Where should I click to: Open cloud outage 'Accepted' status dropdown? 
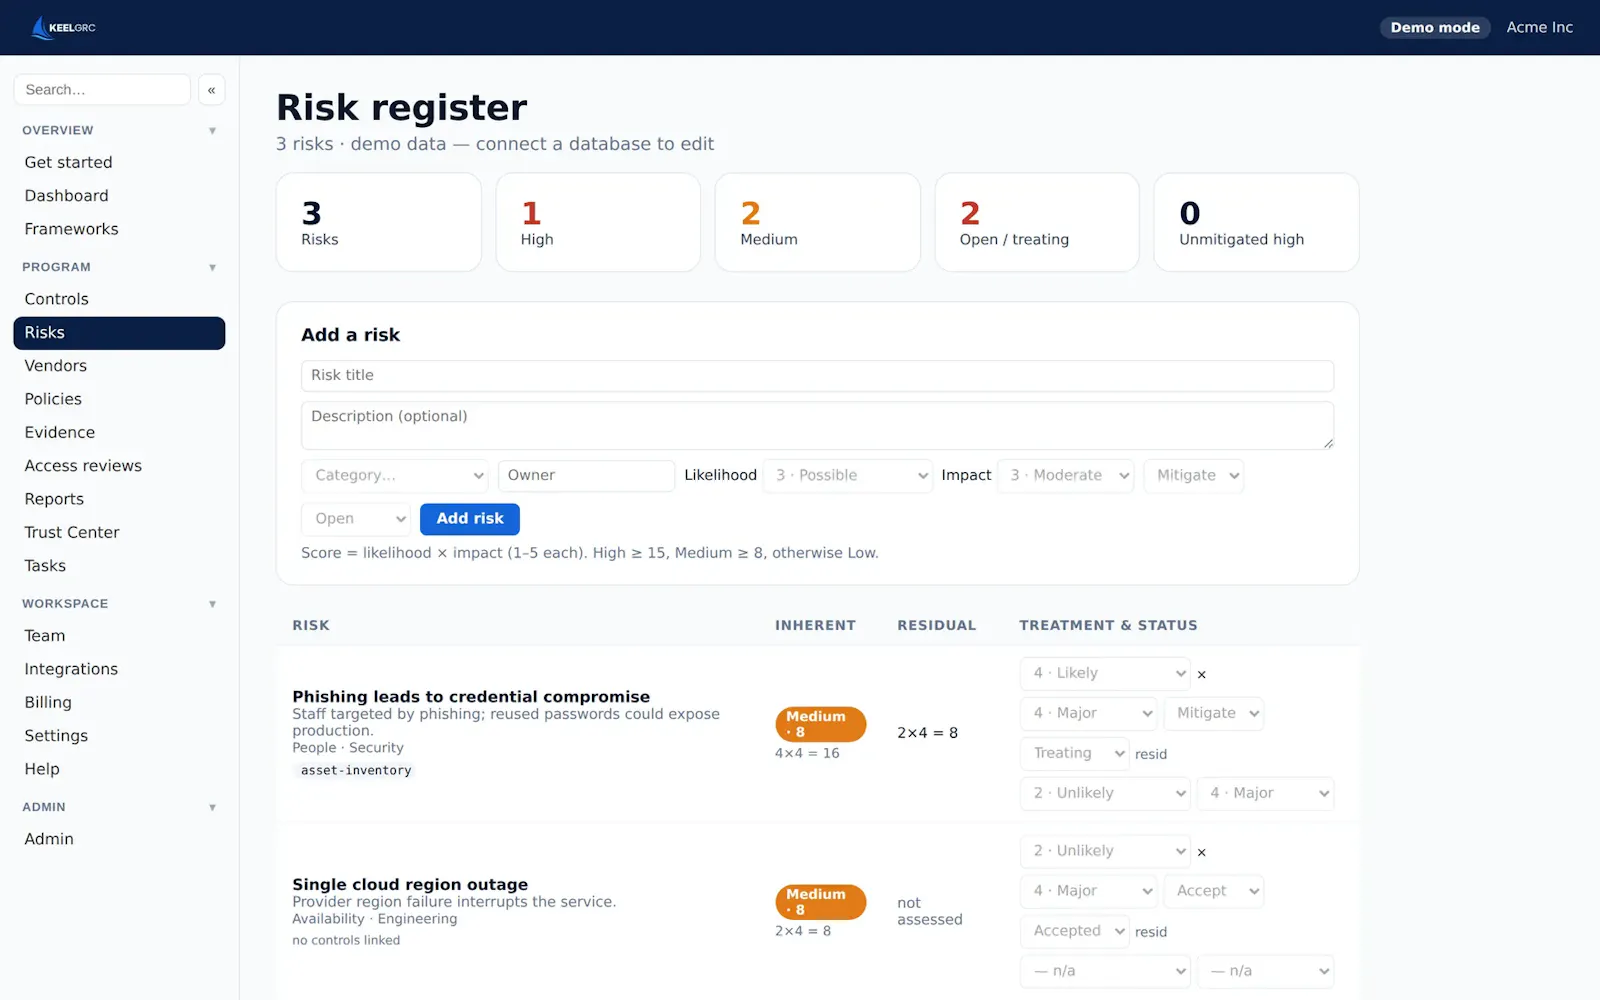pyautogui.click(x=1075, y=931)
